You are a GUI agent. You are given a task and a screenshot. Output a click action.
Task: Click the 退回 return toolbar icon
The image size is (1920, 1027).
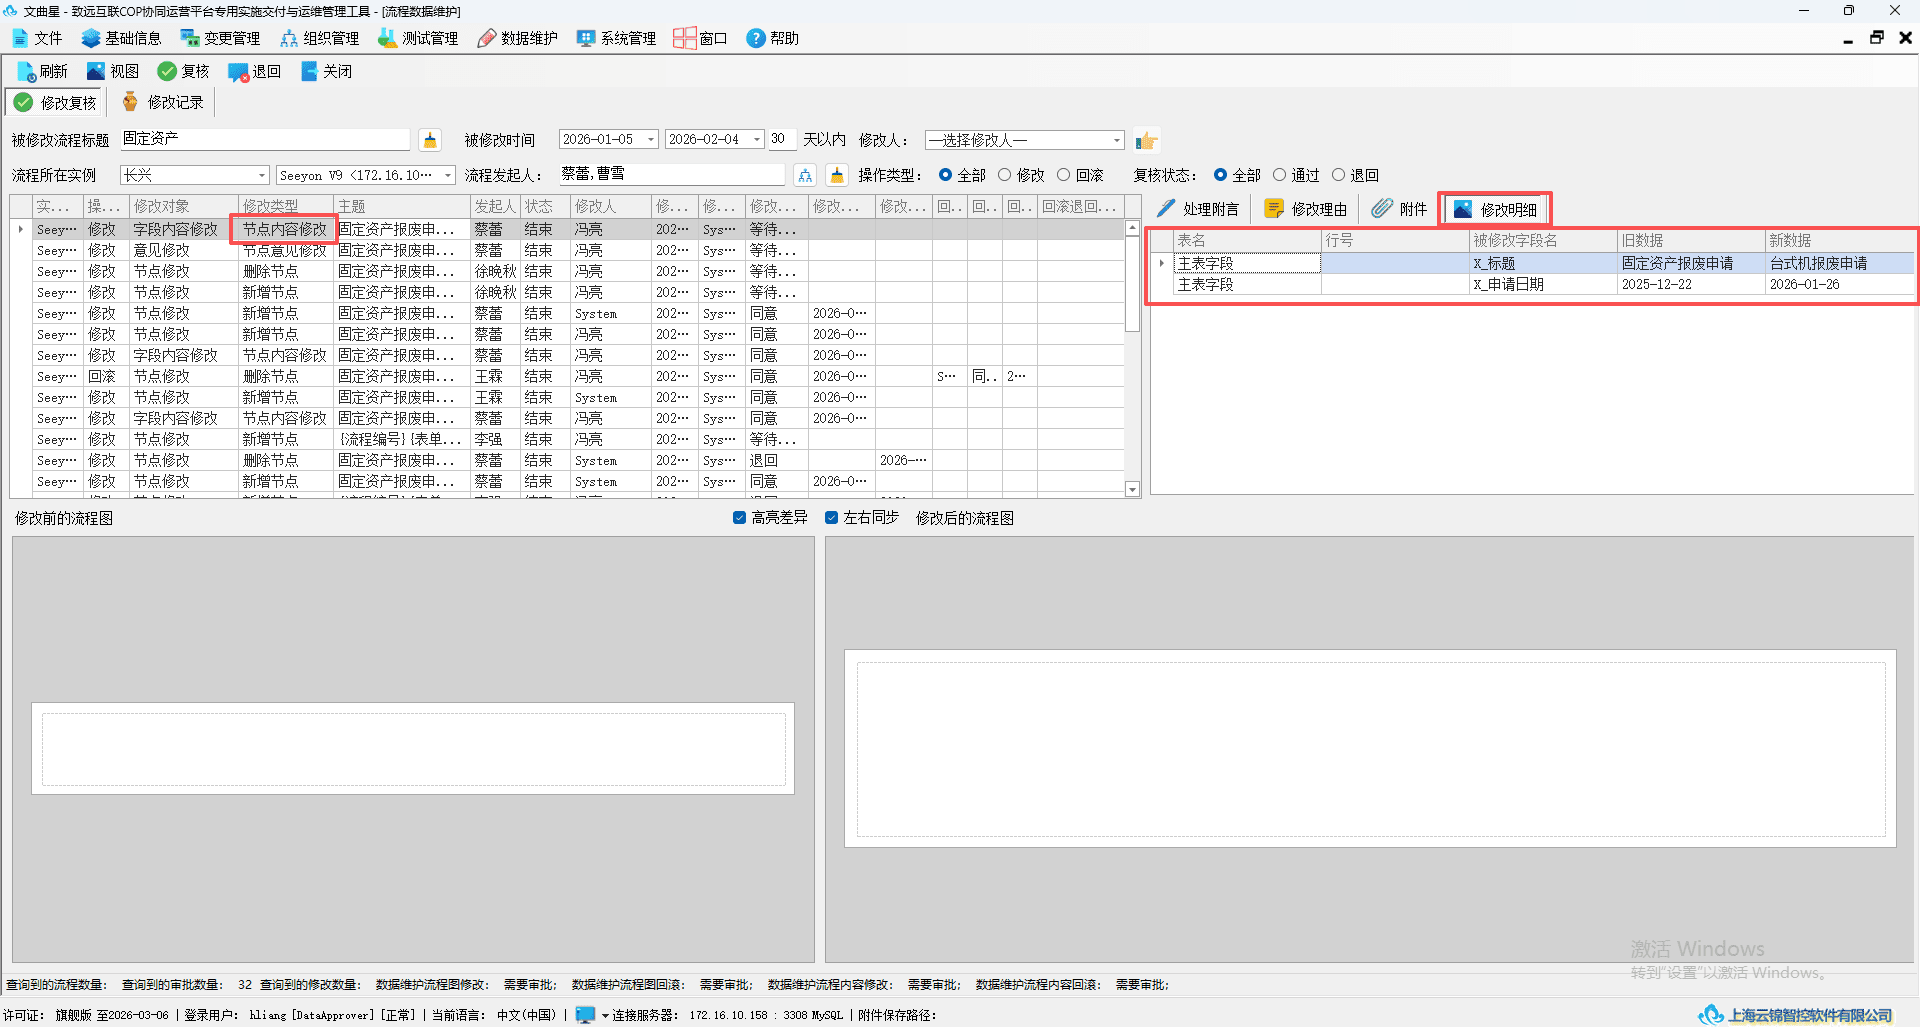[238, 72]
